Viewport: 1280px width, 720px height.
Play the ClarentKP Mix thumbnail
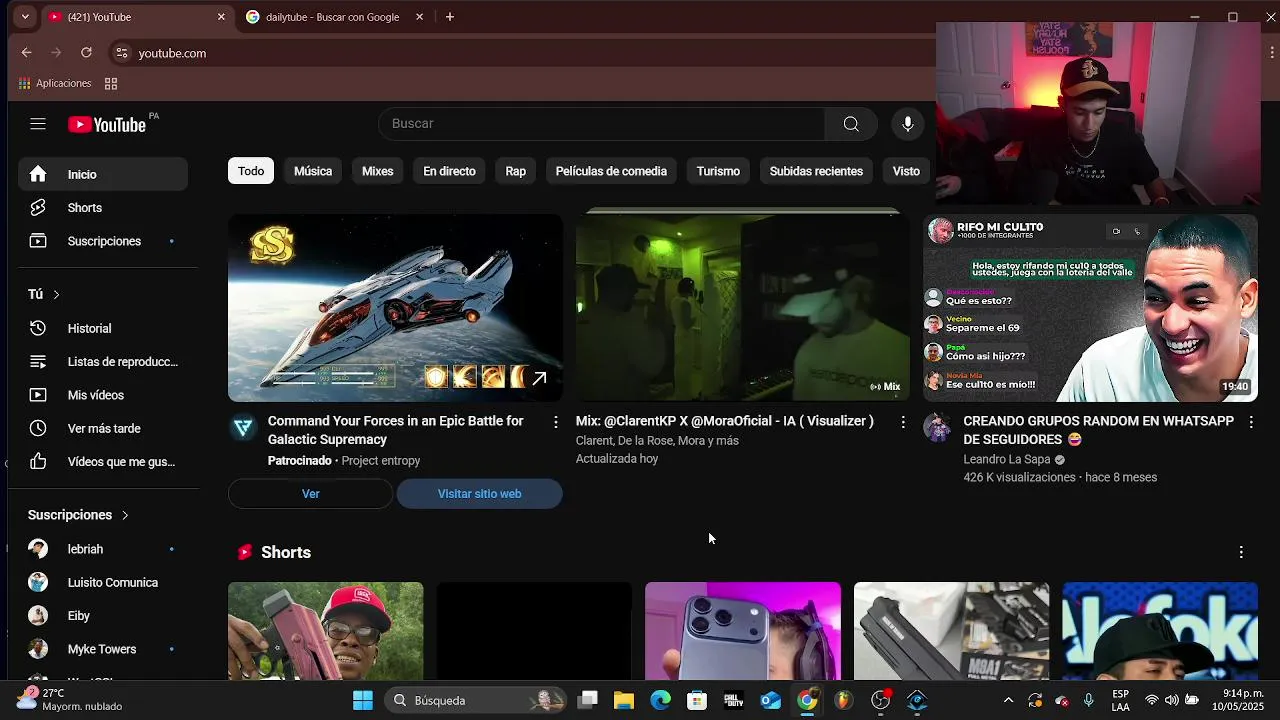[x=742, y=308]
